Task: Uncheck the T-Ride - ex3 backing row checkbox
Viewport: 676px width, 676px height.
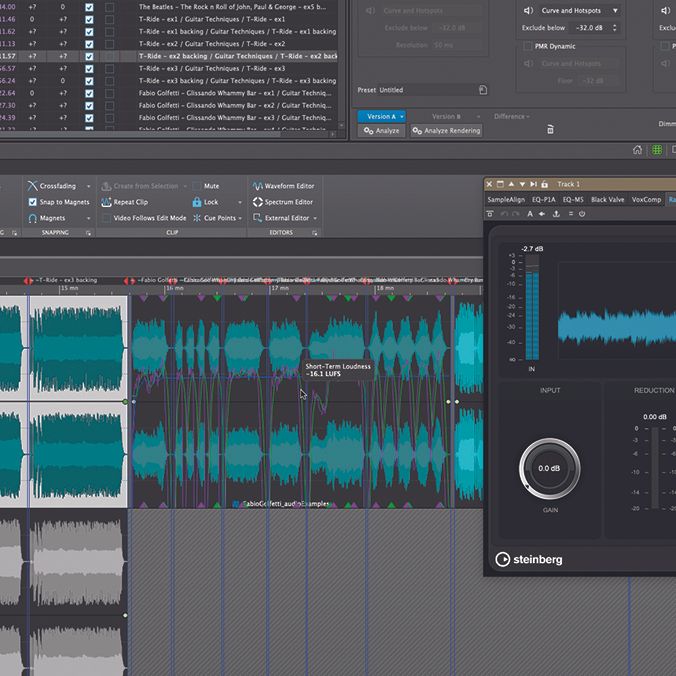Action: pos(89,81)
